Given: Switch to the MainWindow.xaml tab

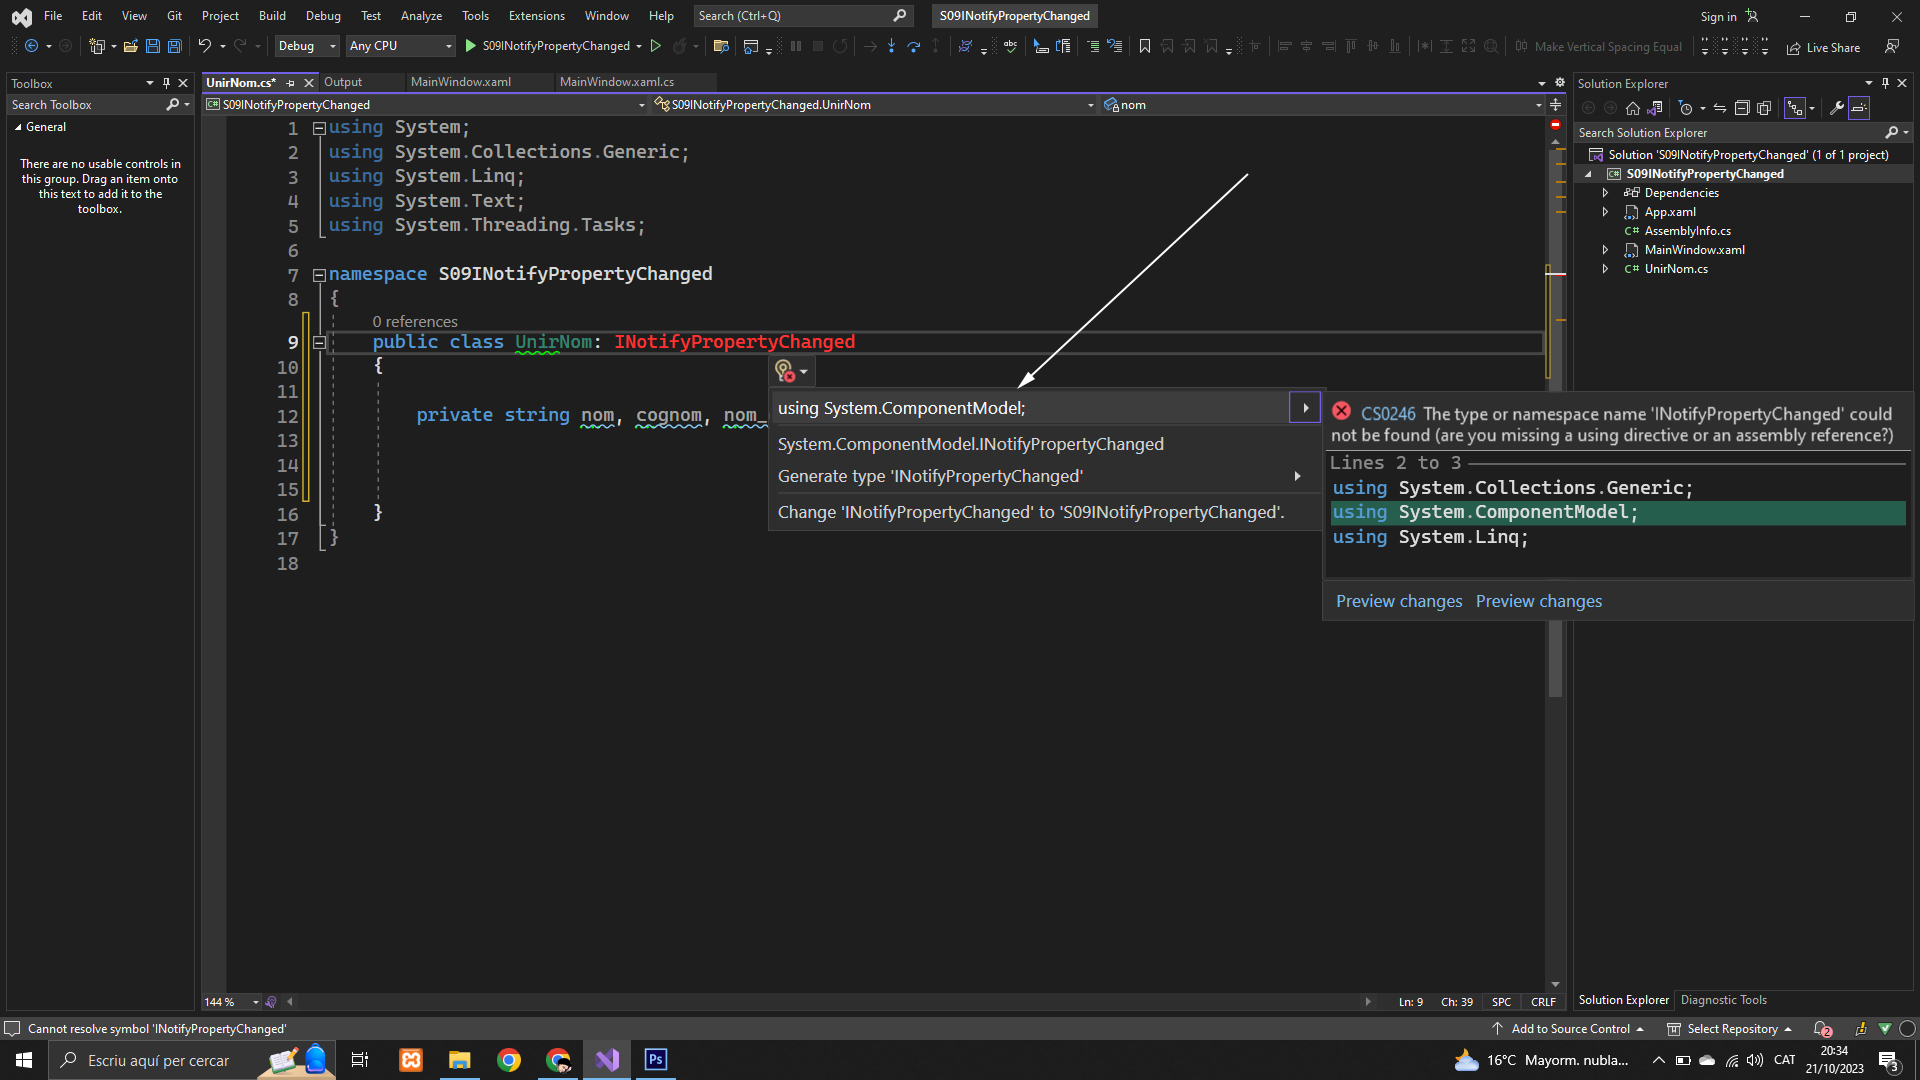Looking at the screenshot, I should tap(460, 82).
